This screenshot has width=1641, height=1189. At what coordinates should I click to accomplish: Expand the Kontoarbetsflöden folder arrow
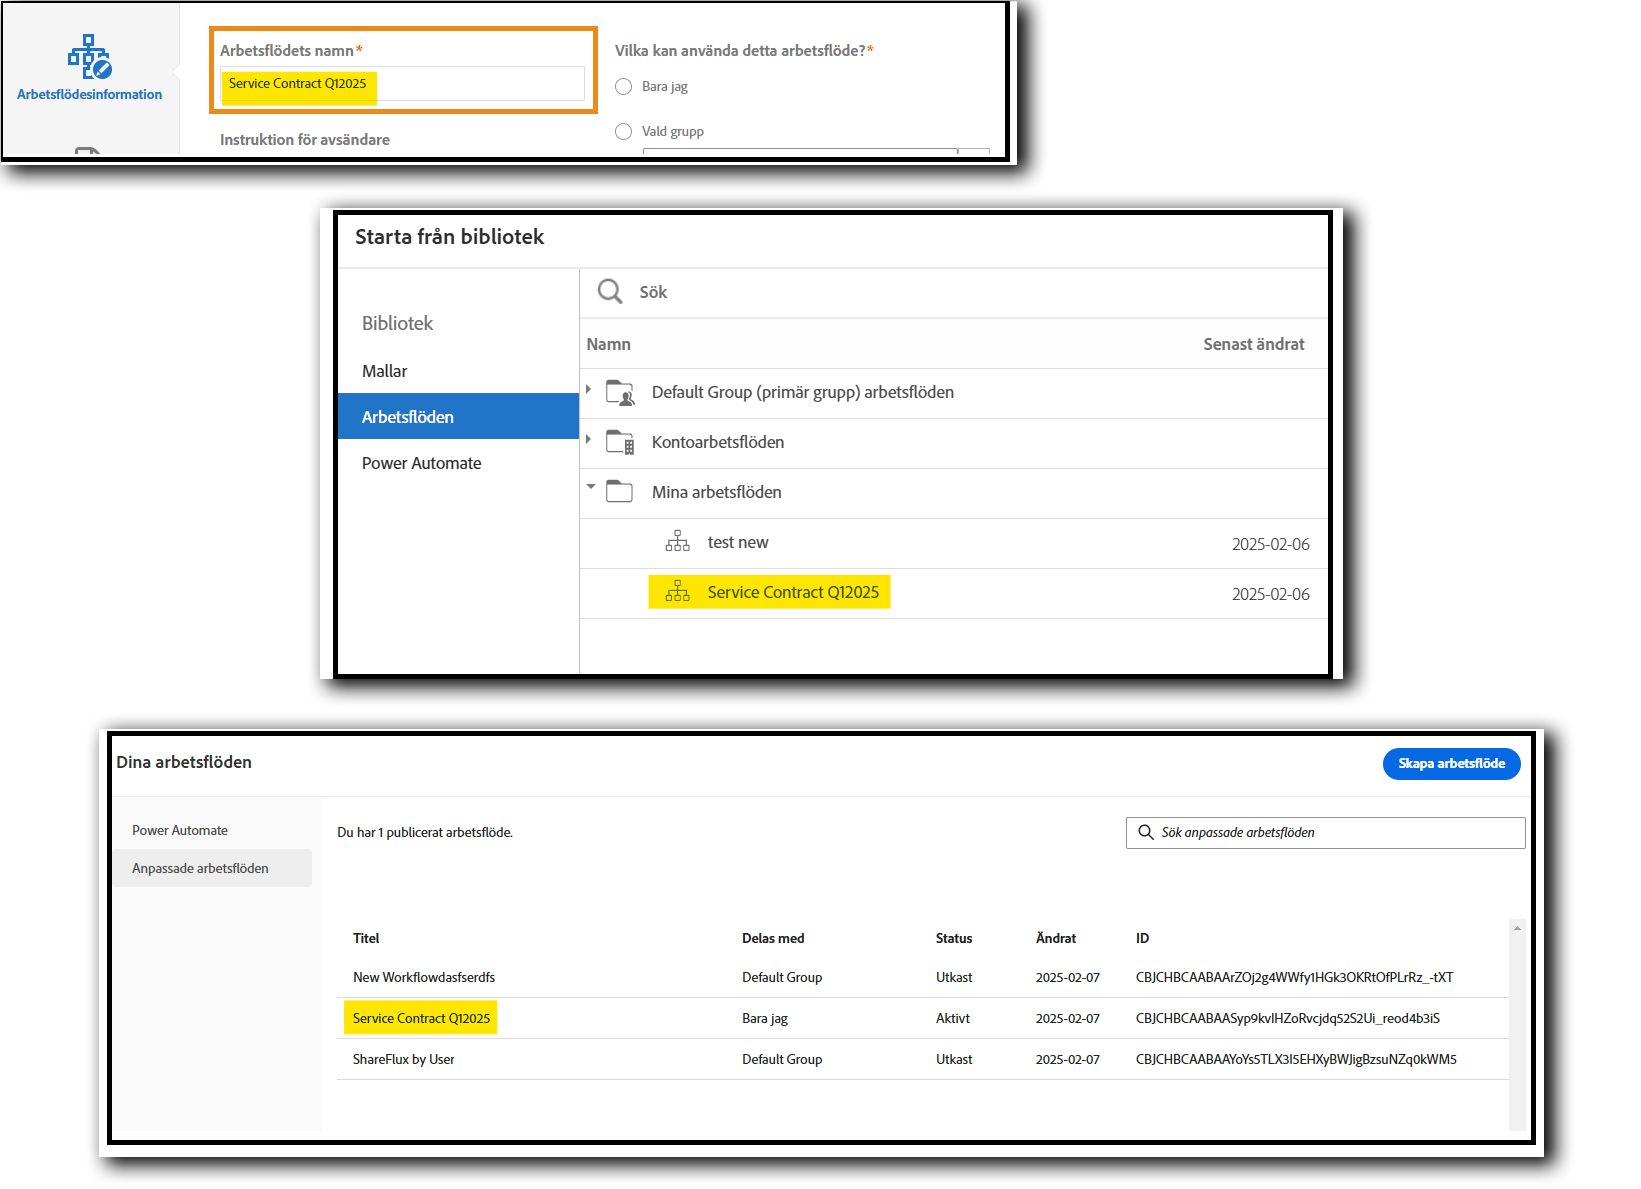pyautogui.click(x=588, y=439)
